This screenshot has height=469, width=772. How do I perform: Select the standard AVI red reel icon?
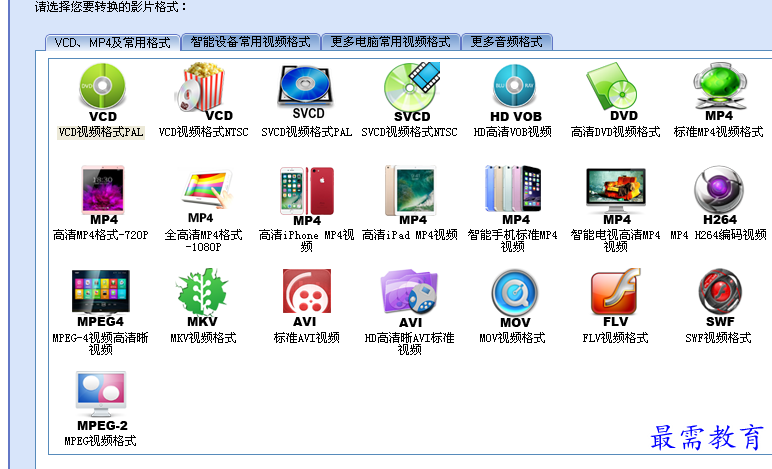coord(306,298)
